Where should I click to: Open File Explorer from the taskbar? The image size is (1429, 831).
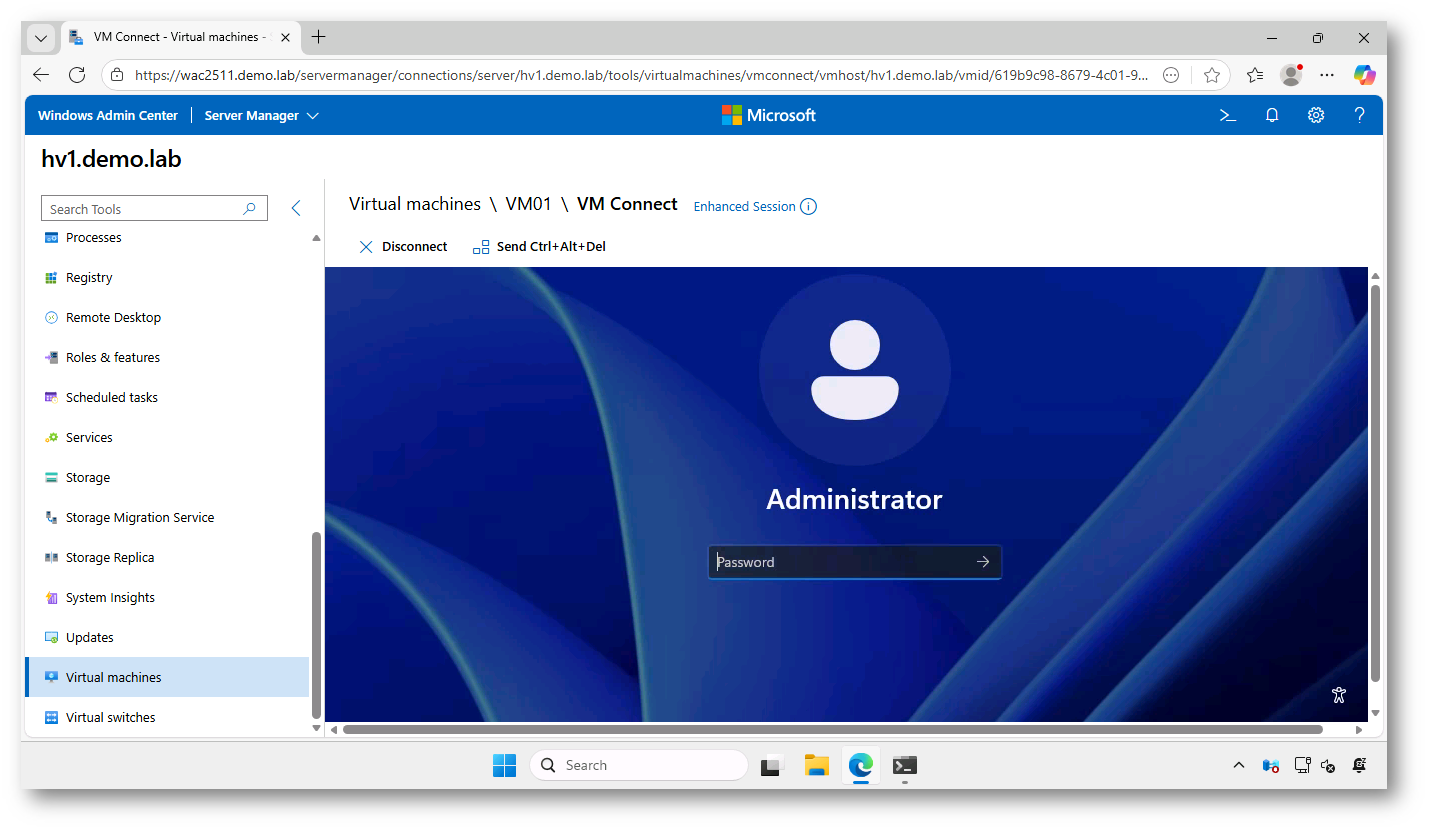(817, 766)
